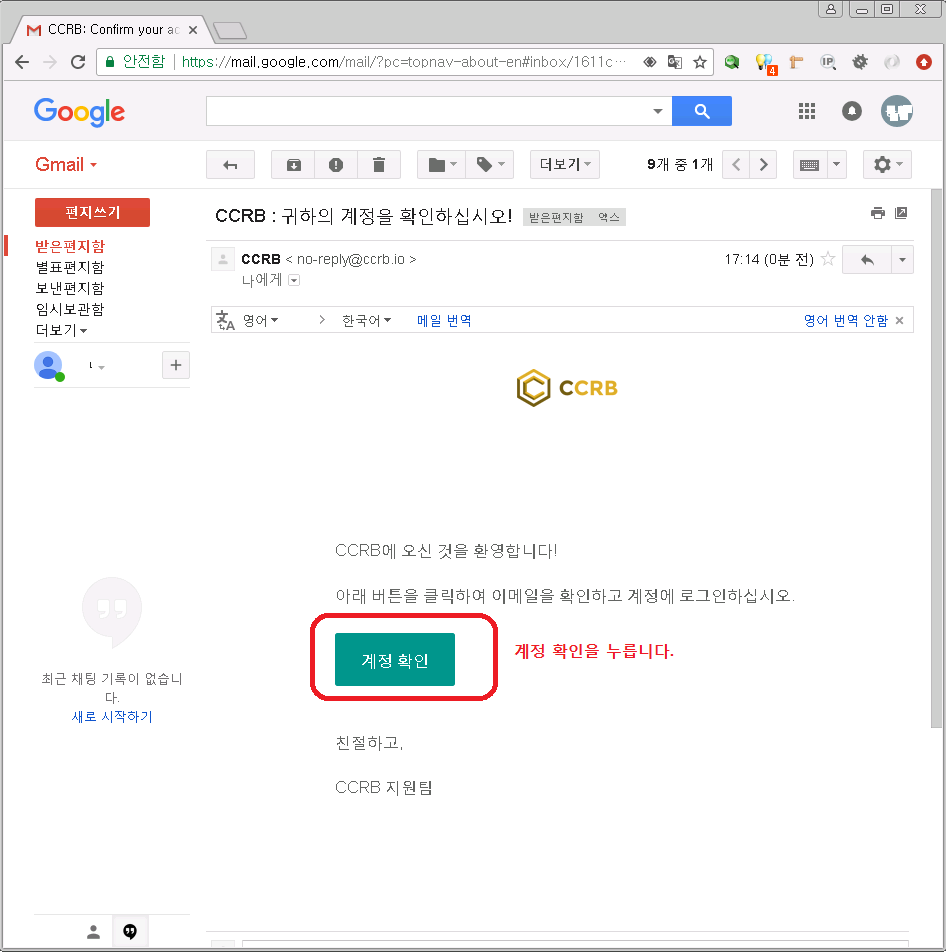The image size is (946, 952).
Task: Reload the page with refresh icon
Action: click(x=78, y=62)
